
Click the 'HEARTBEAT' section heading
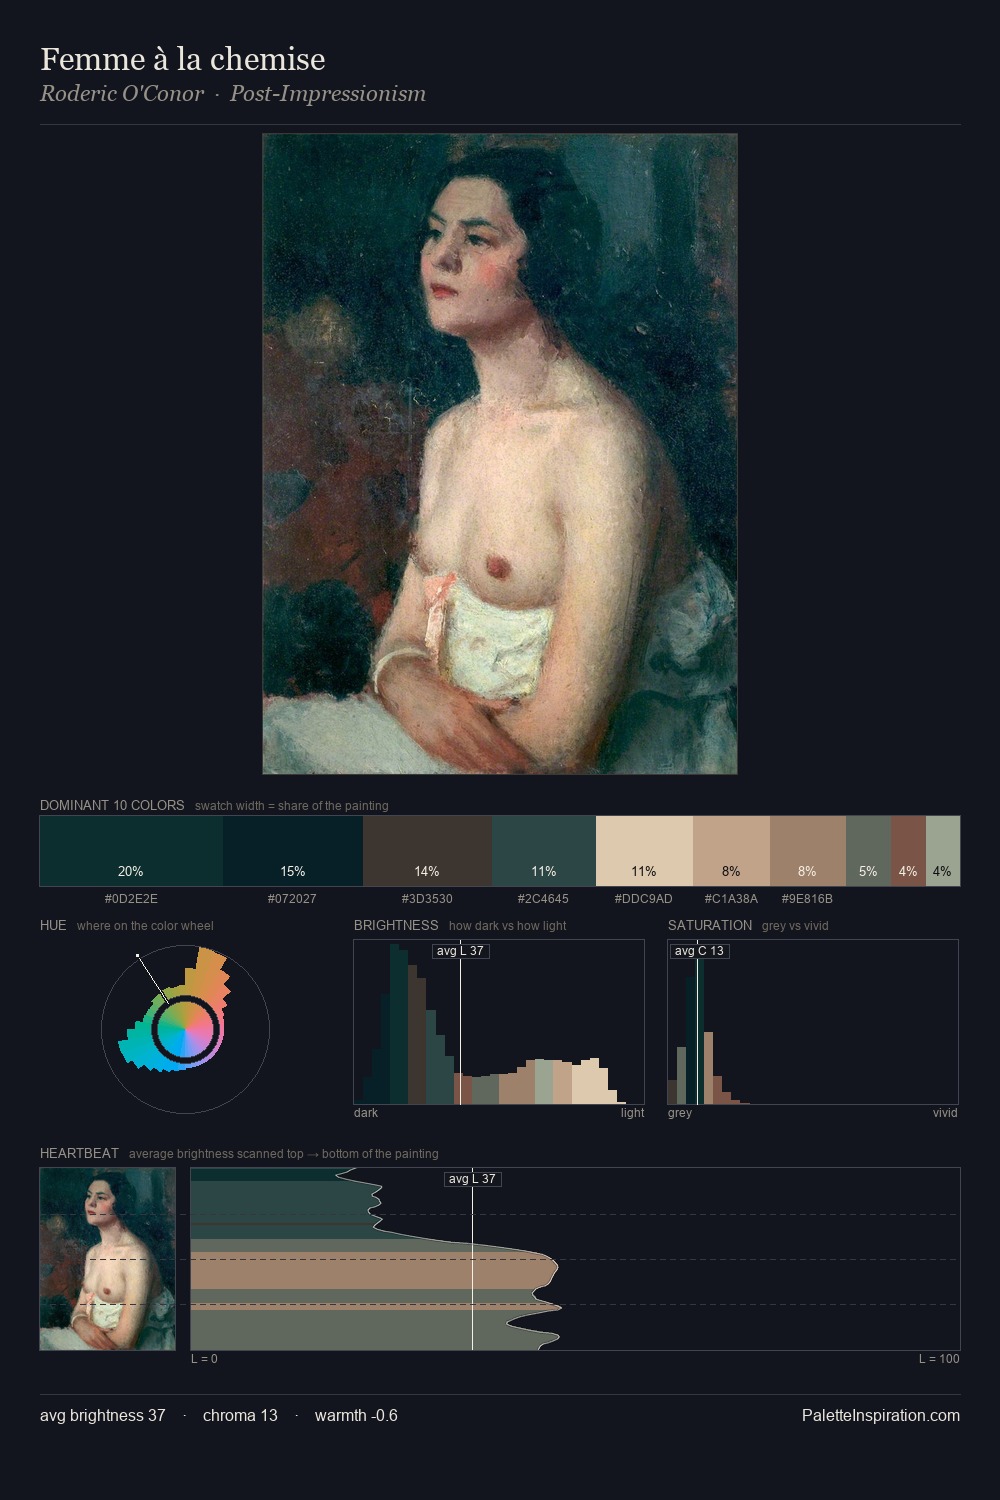(79, 1153)
